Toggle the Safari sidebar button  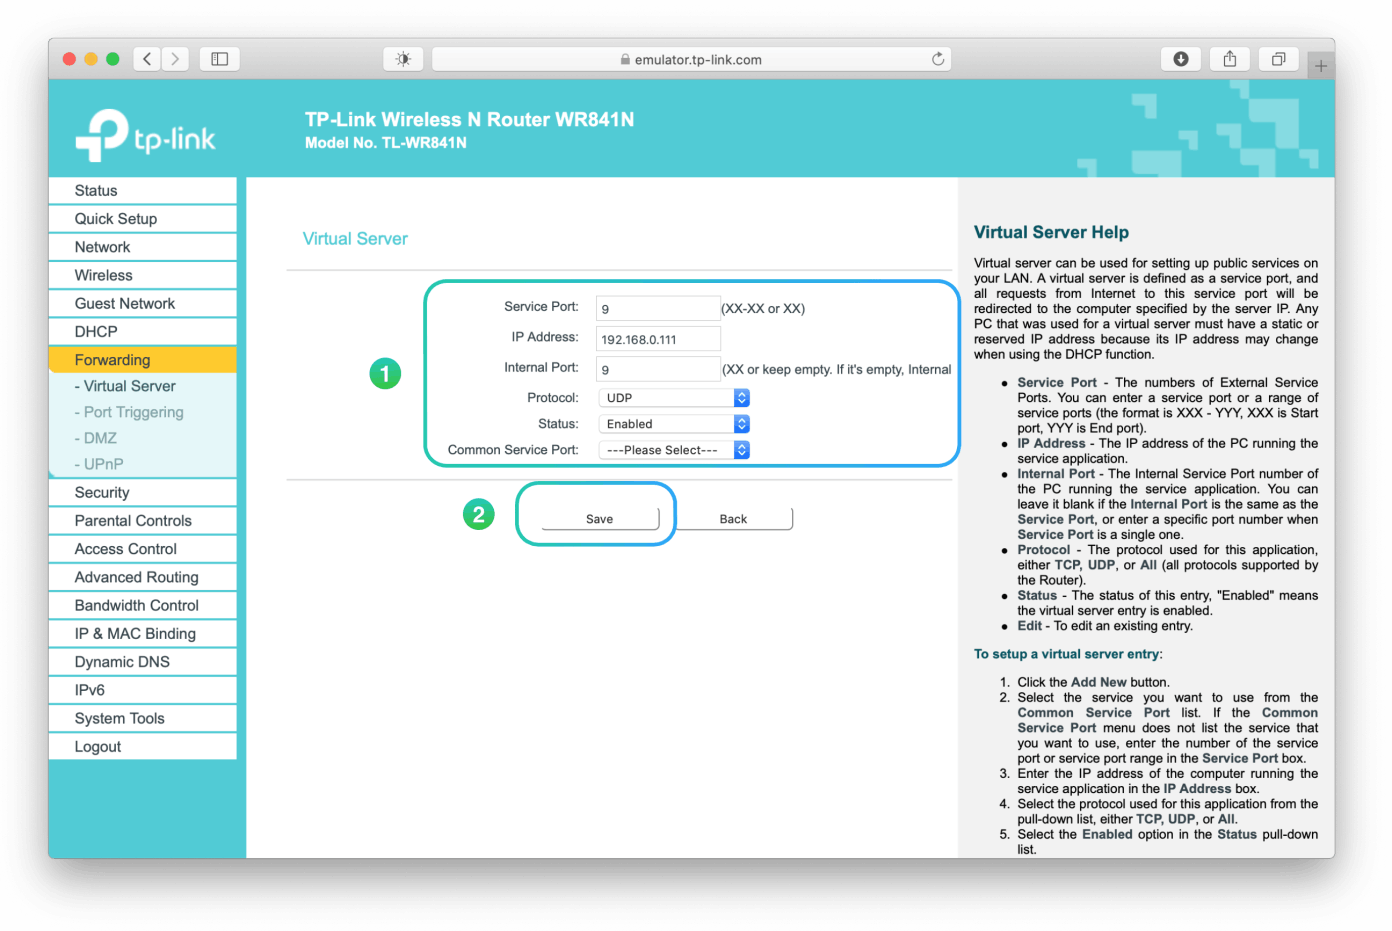pyautogui.click(x=220, y=59)
